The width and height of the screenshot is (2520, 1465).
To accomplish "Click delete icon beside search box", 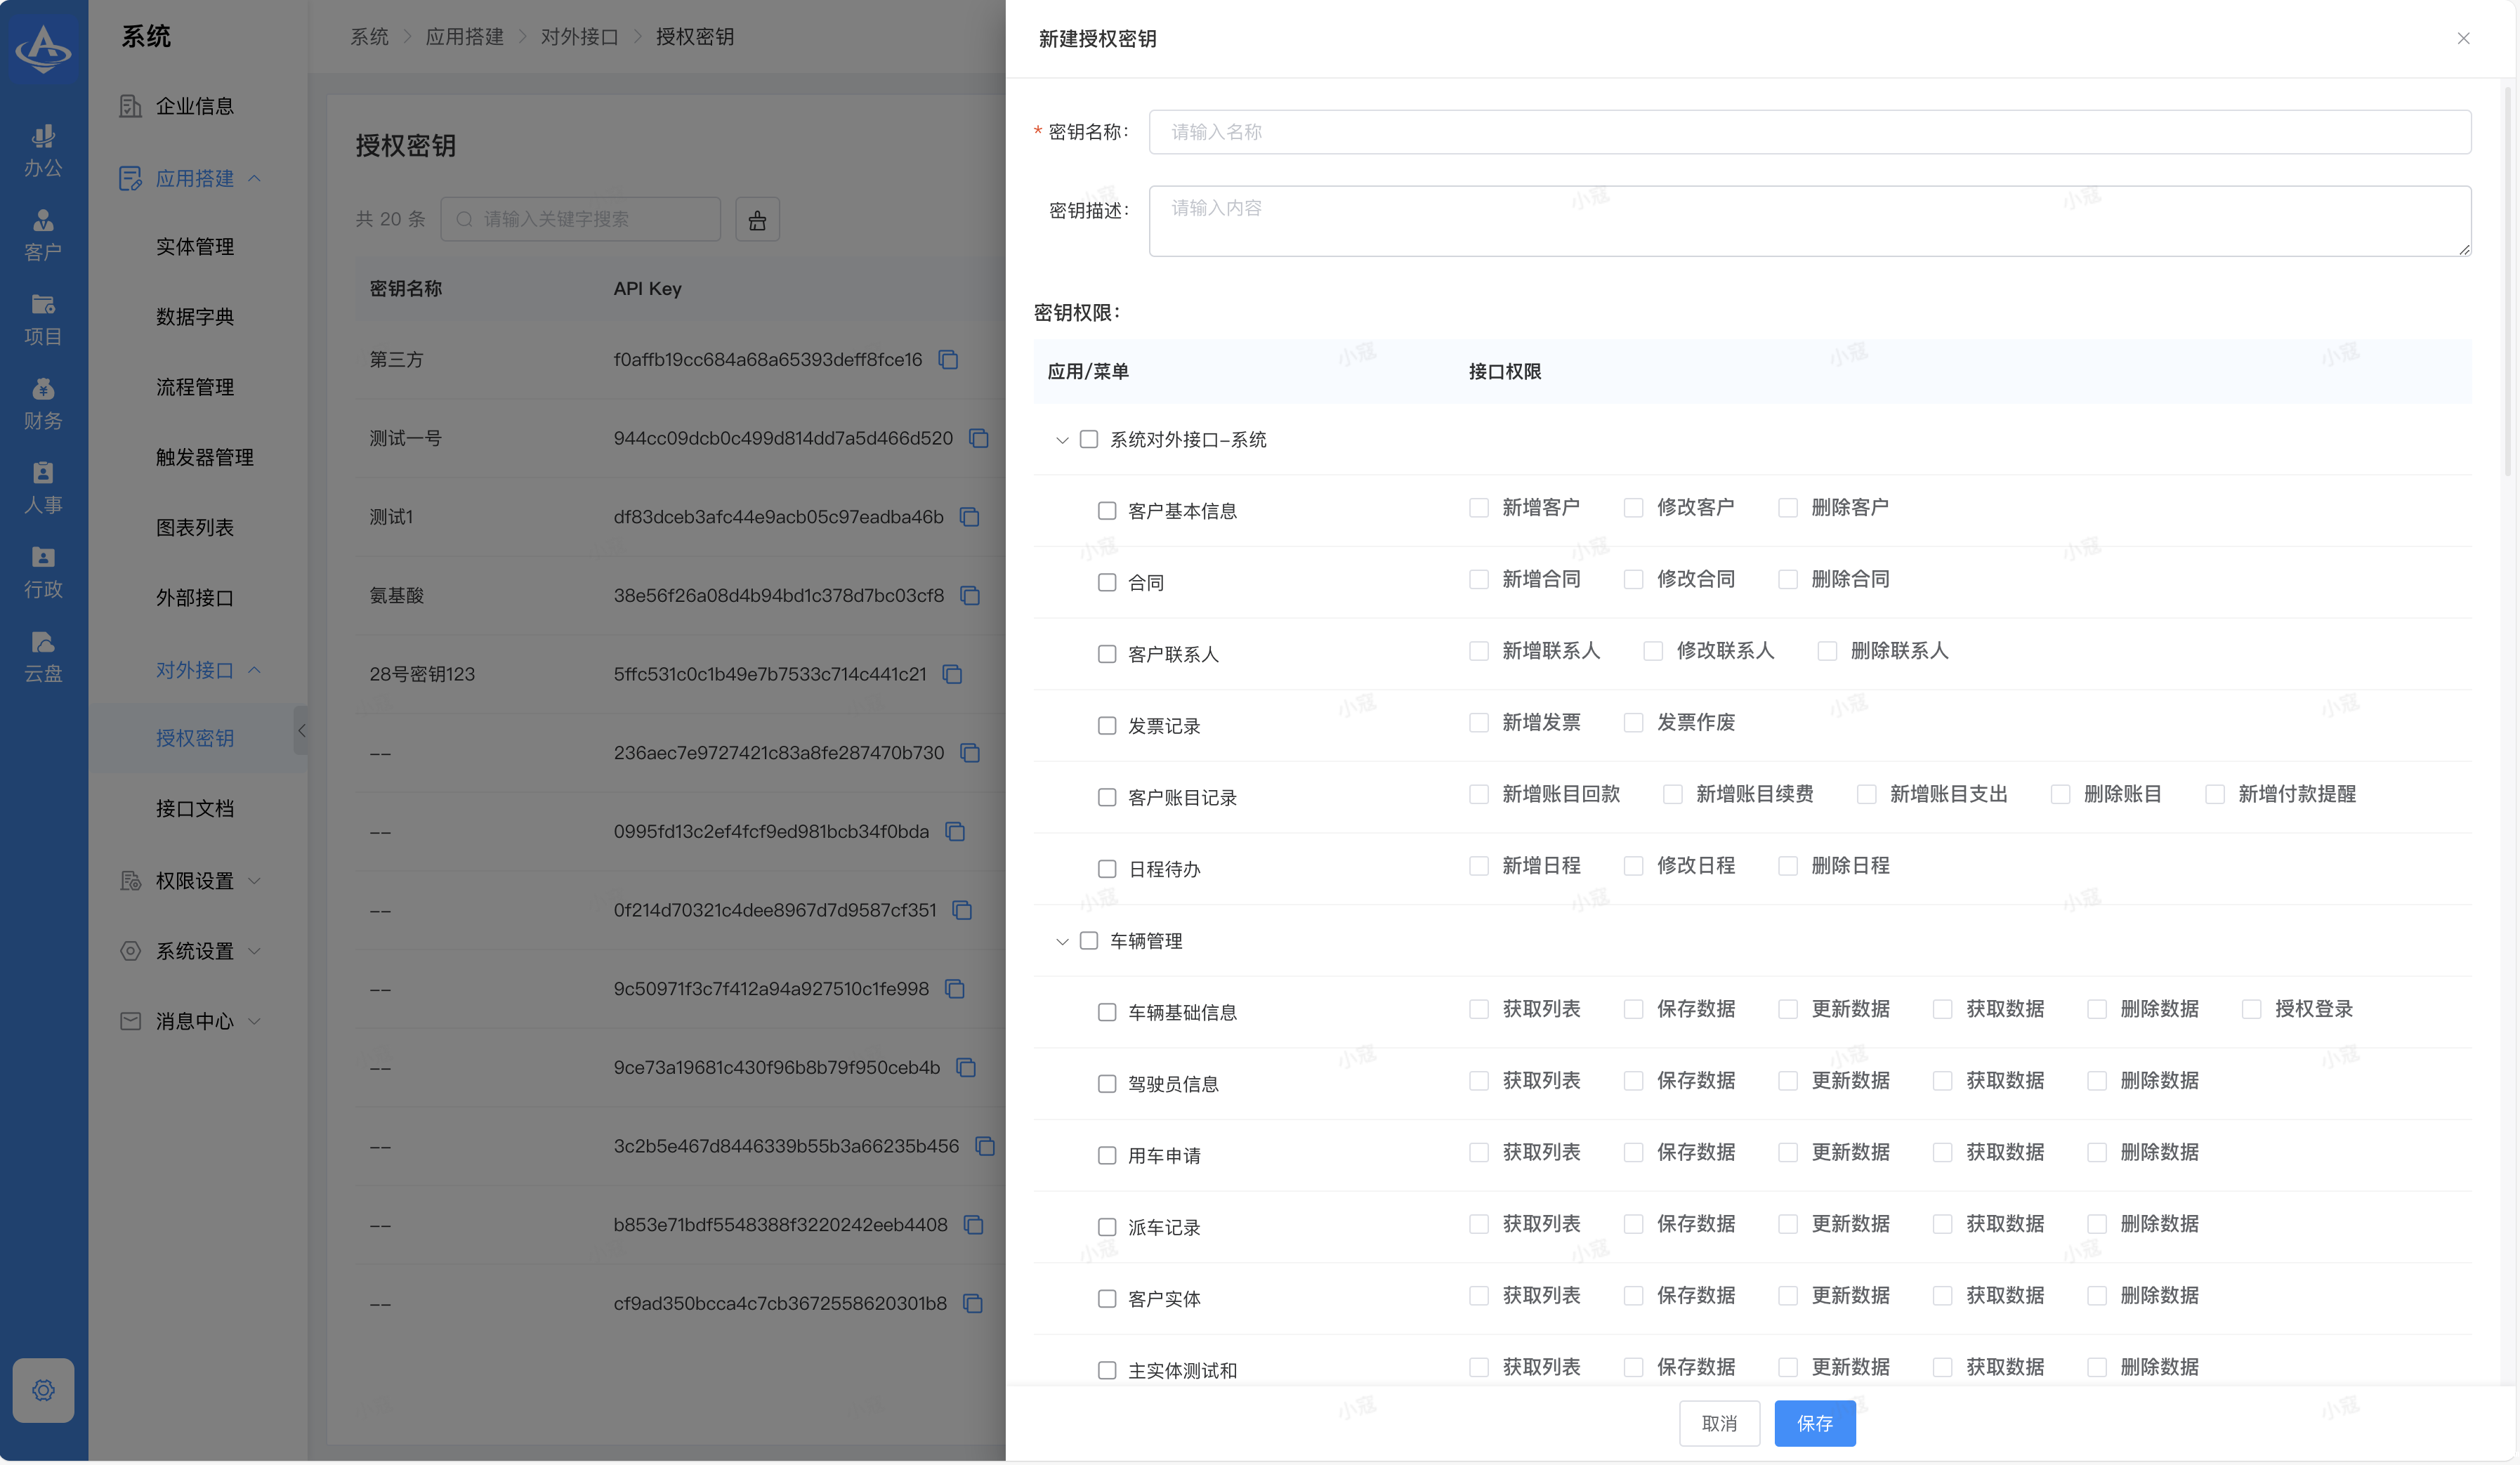I will coord(757,220).
